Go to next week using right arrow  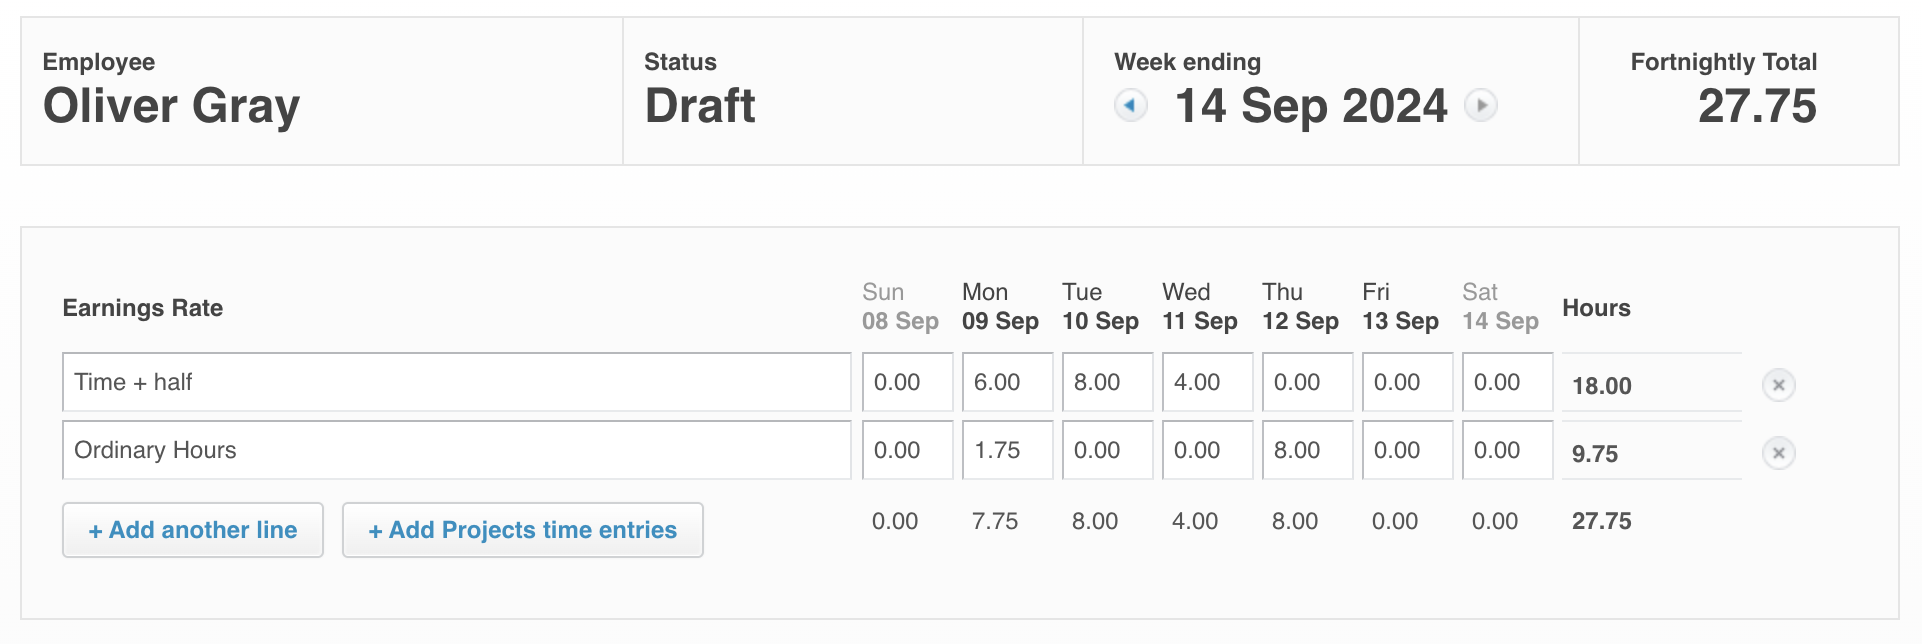1481,105
